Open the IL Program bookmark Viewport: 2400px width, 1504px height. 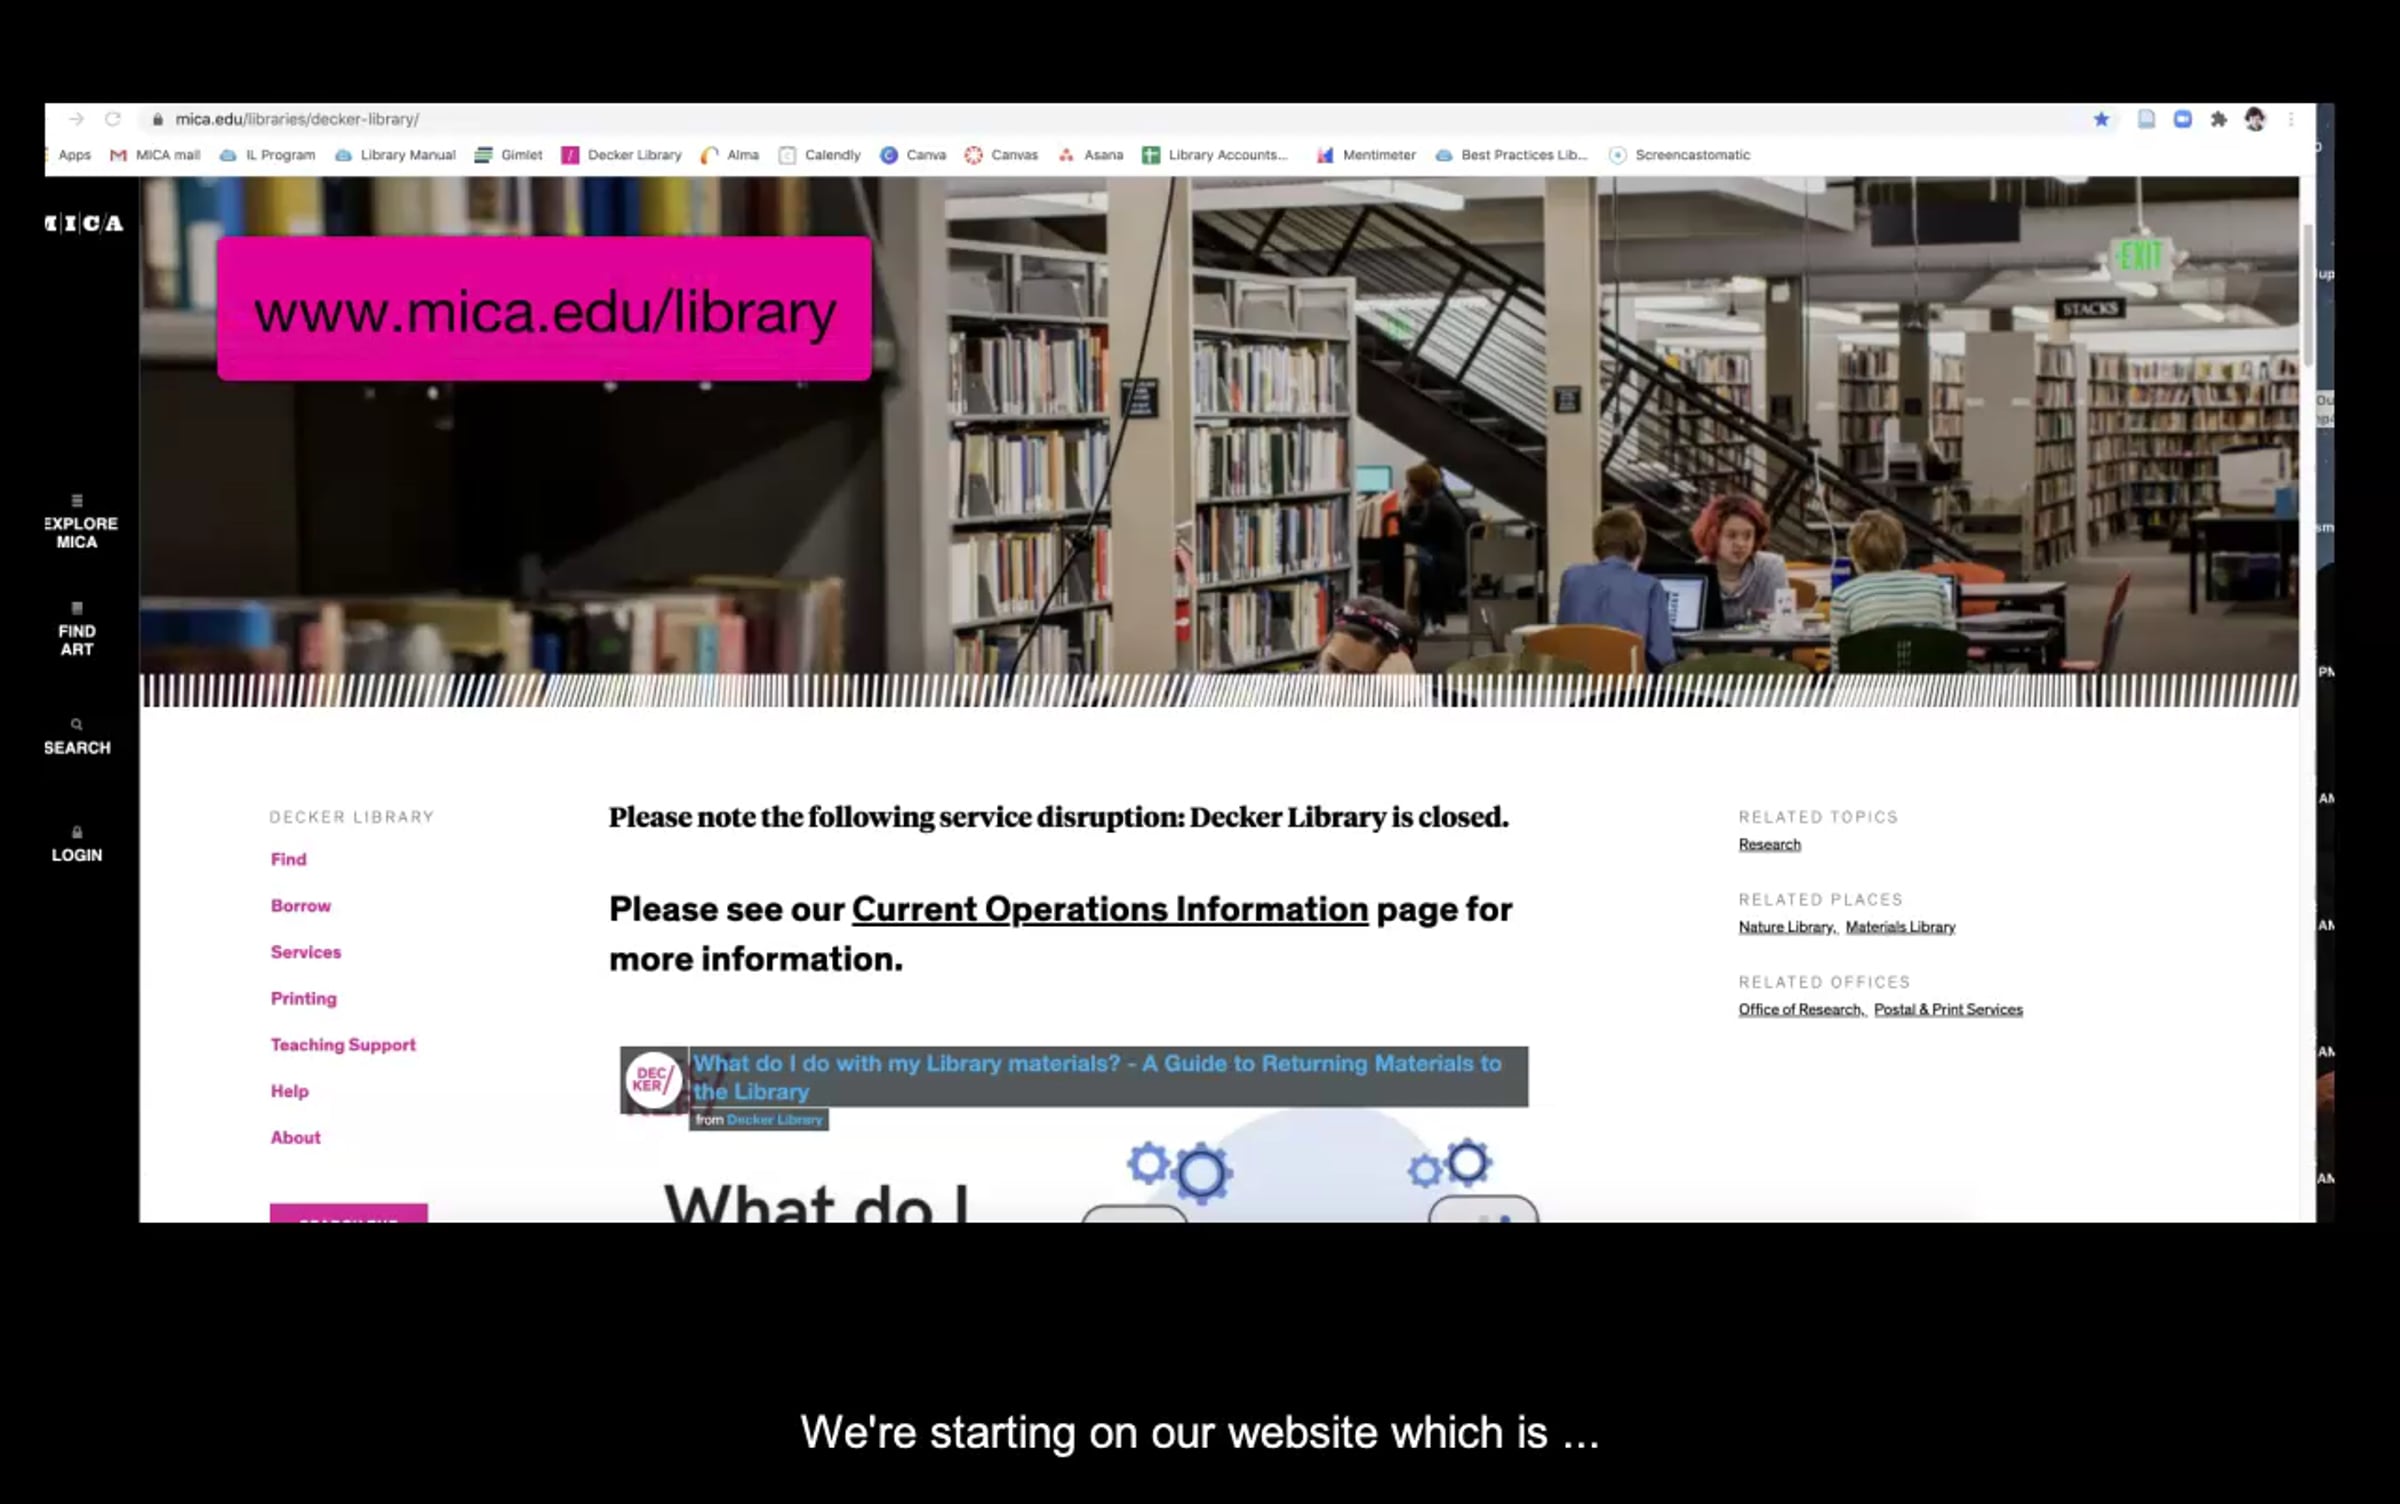coord(268,155)
